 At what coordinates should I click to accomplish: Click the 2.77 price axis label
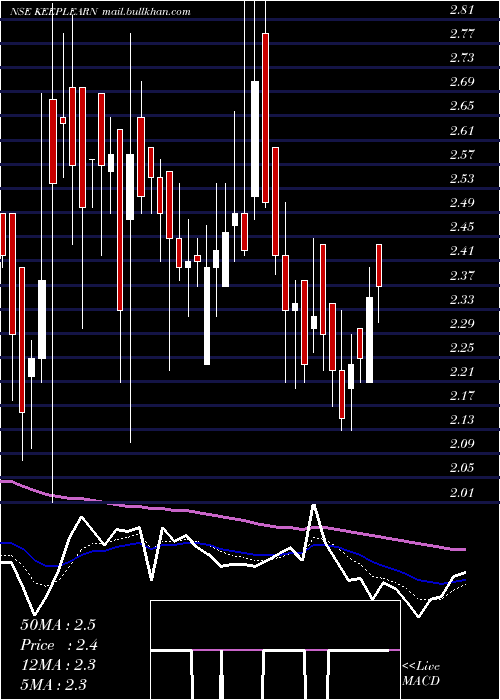(462, 34)
